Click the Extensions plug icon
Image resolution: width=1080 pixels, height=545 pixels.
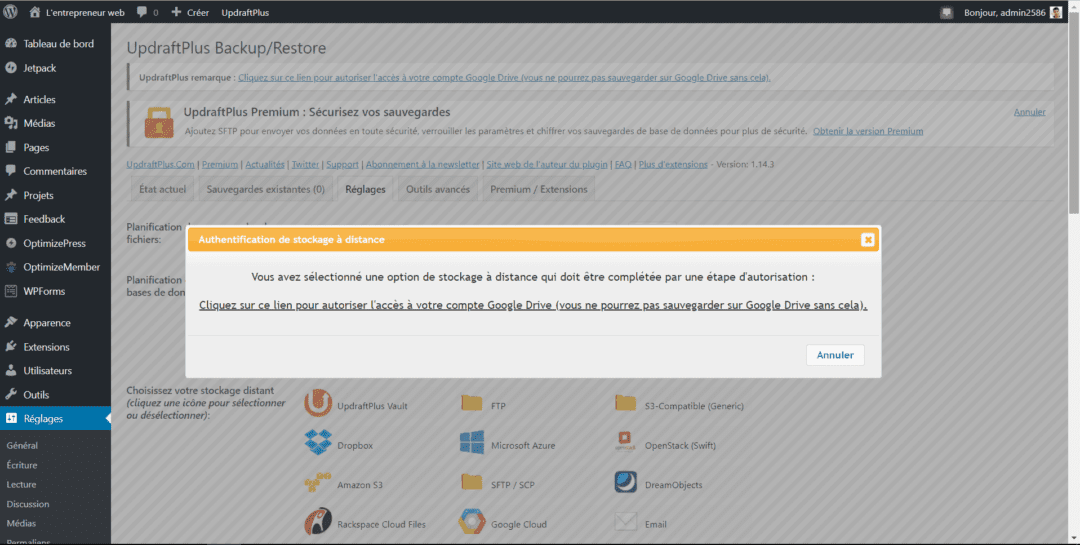point(11,347)
